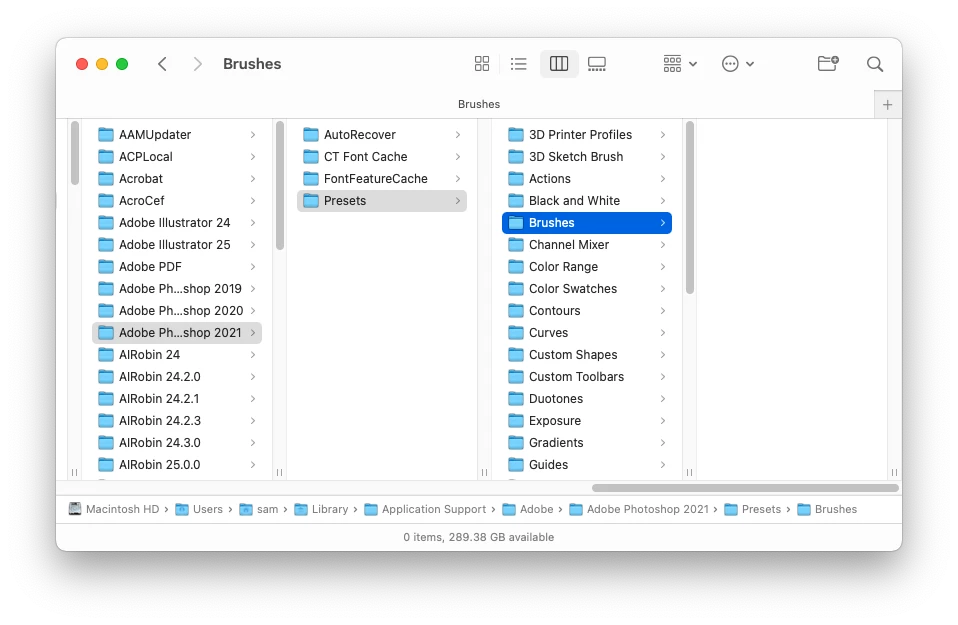Click Adobe Photoshop 2021 in path bar
The width and height of the screenshot is (958, 625).
click(639, 509)
